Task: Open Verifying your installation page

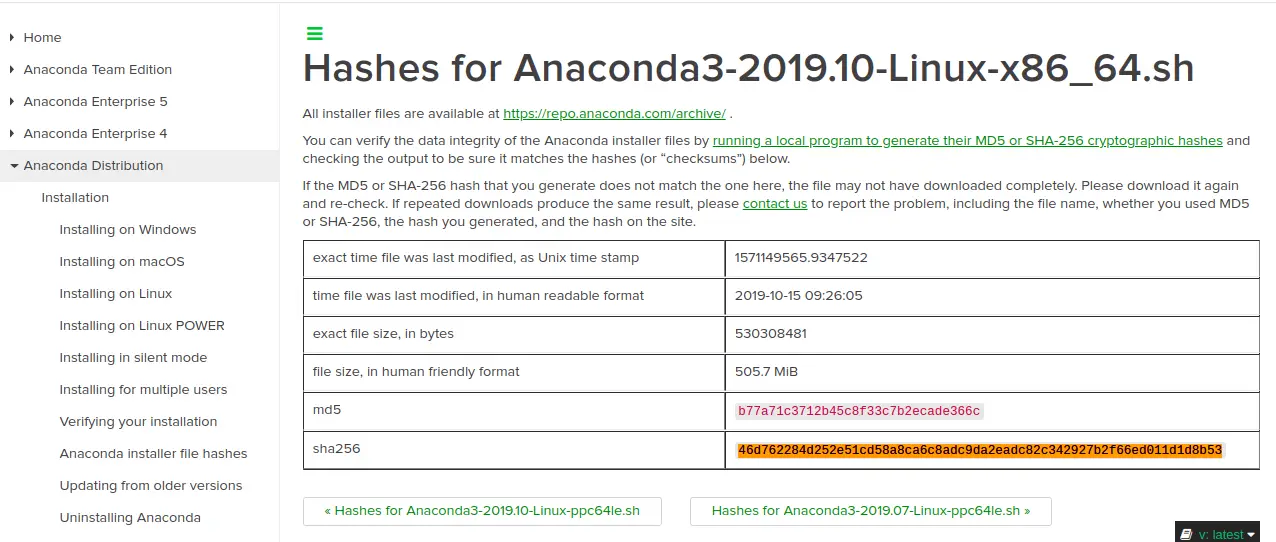Action: 138,422
